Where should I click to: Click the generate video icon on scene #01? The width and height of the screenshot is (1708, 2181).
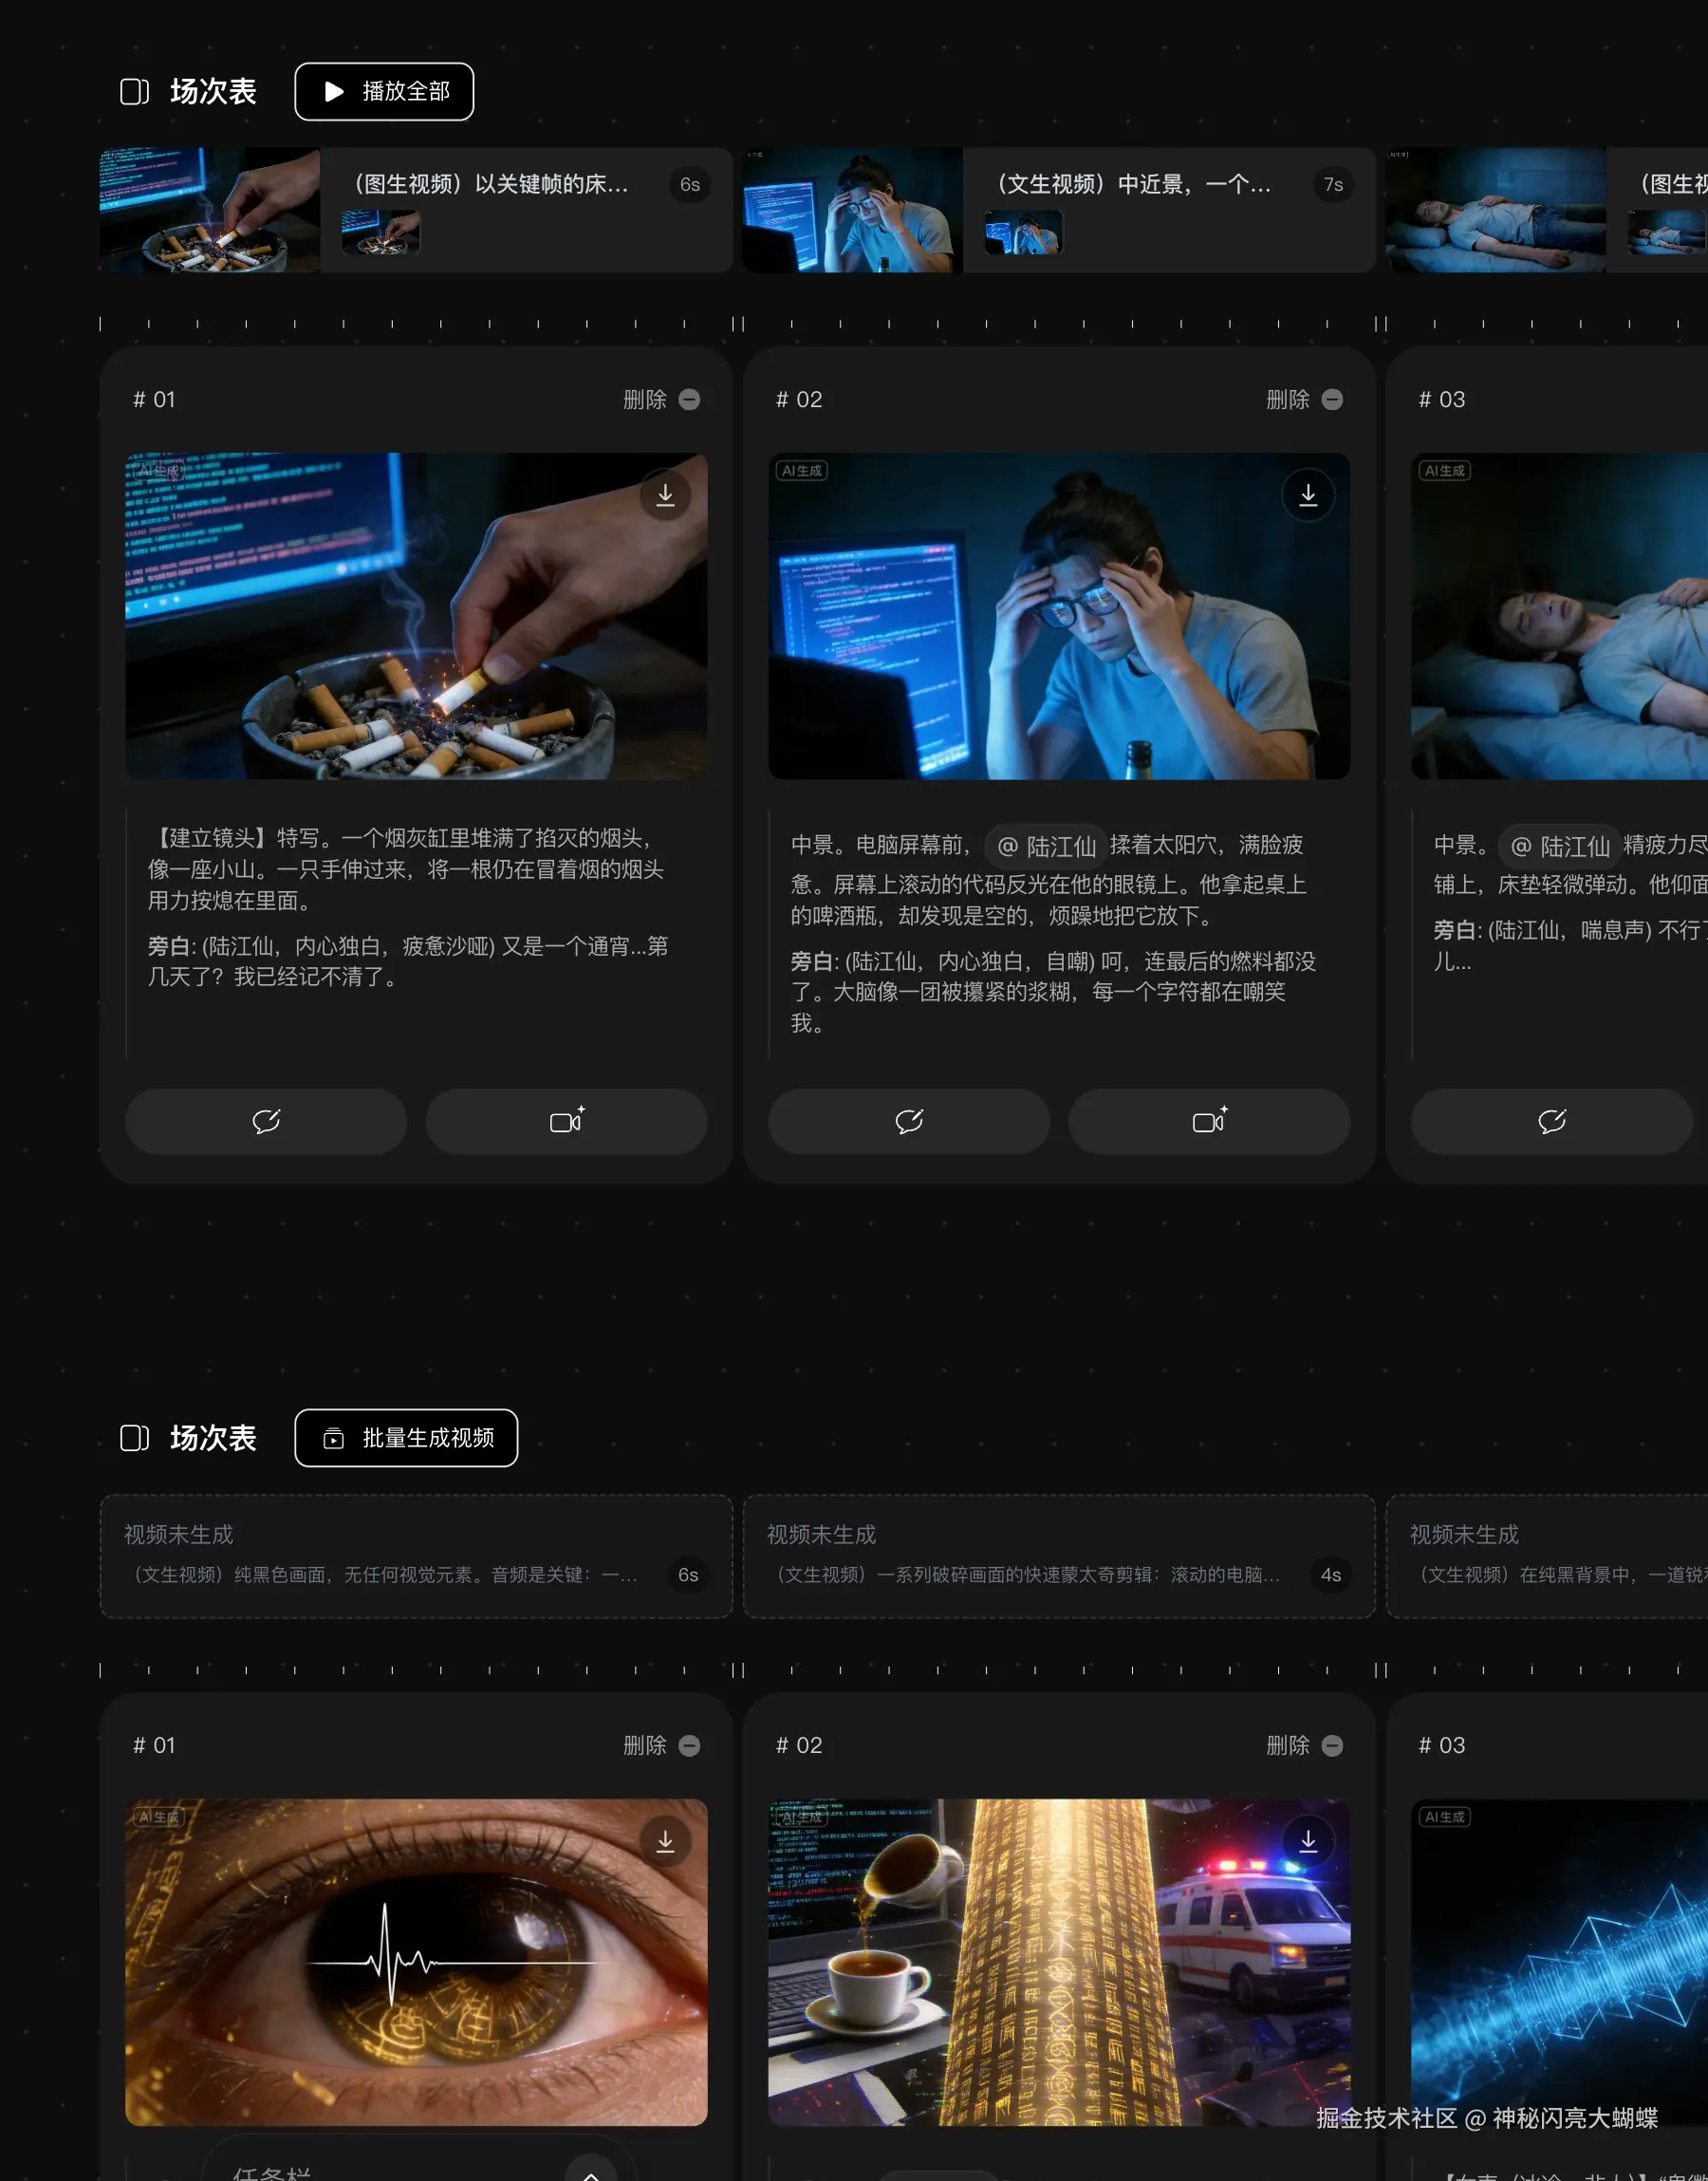coord(566,1121)
